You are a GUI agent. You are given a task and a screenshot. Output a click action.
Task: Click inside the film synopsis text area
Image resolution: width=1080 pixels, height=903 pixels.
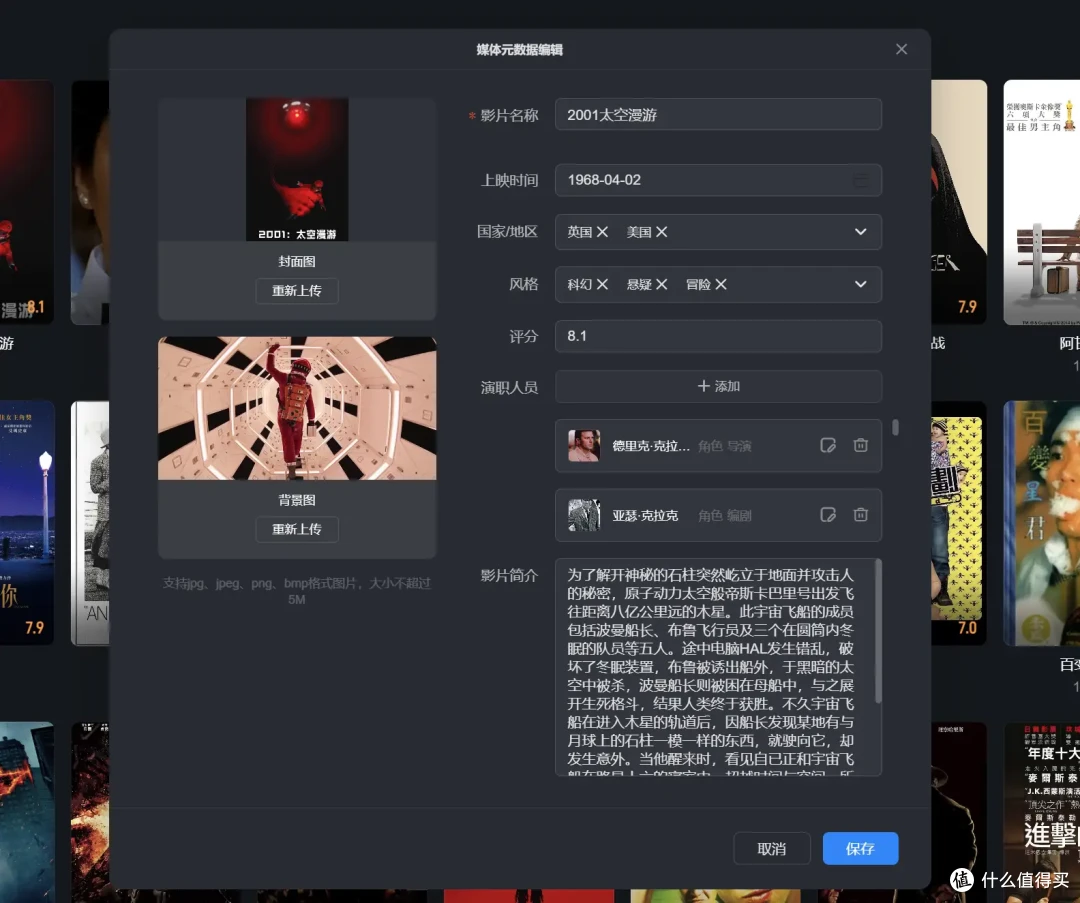click(x=718, y=667)
